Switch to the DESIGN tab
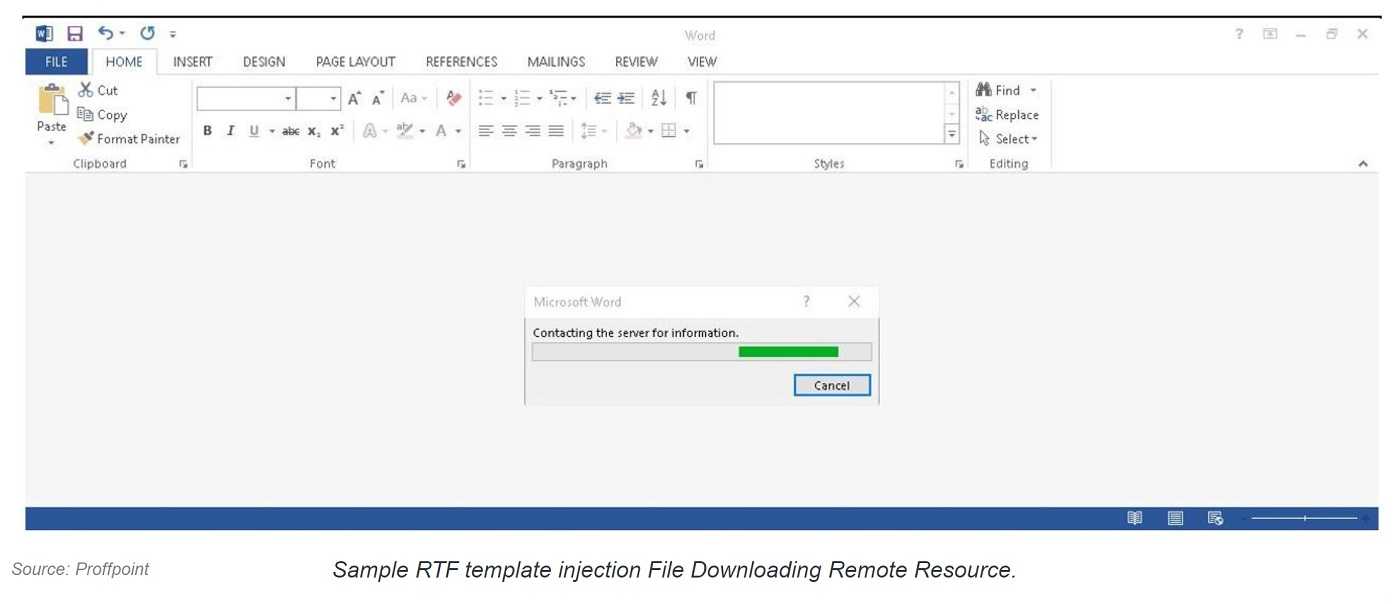The width and height of the screenshot is (1400, 604). click(x=264, y=62)
